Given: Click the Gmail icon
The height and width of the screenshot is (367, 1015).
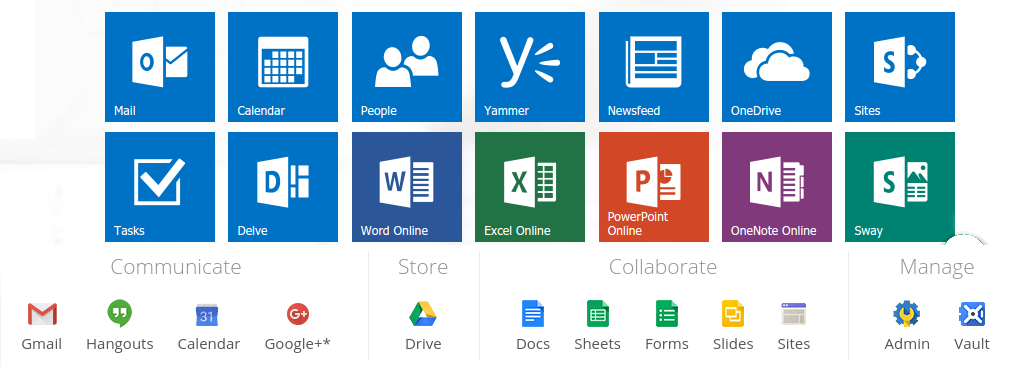Looking at the screenshot, I should pyautogui.click(x=42, y=315).
